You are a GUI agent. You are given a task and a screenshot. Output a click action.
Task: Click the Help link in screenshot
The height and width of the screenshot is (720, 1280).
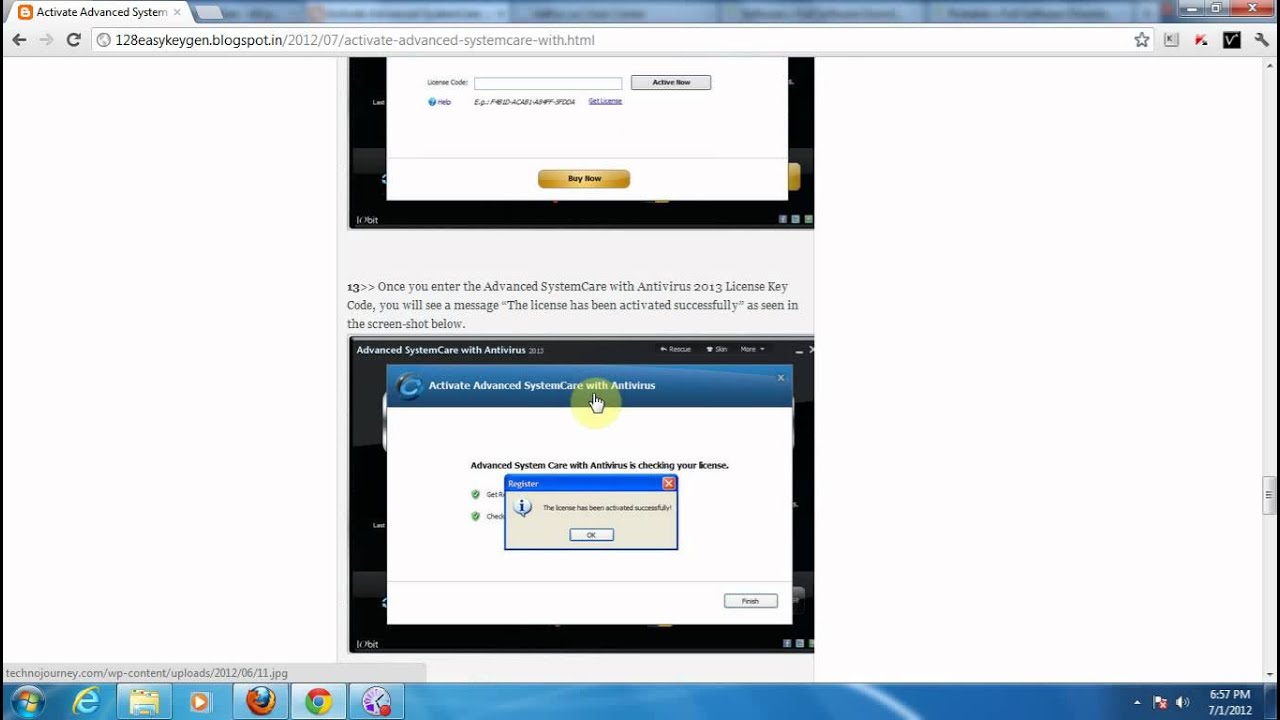tap(440, 102)
